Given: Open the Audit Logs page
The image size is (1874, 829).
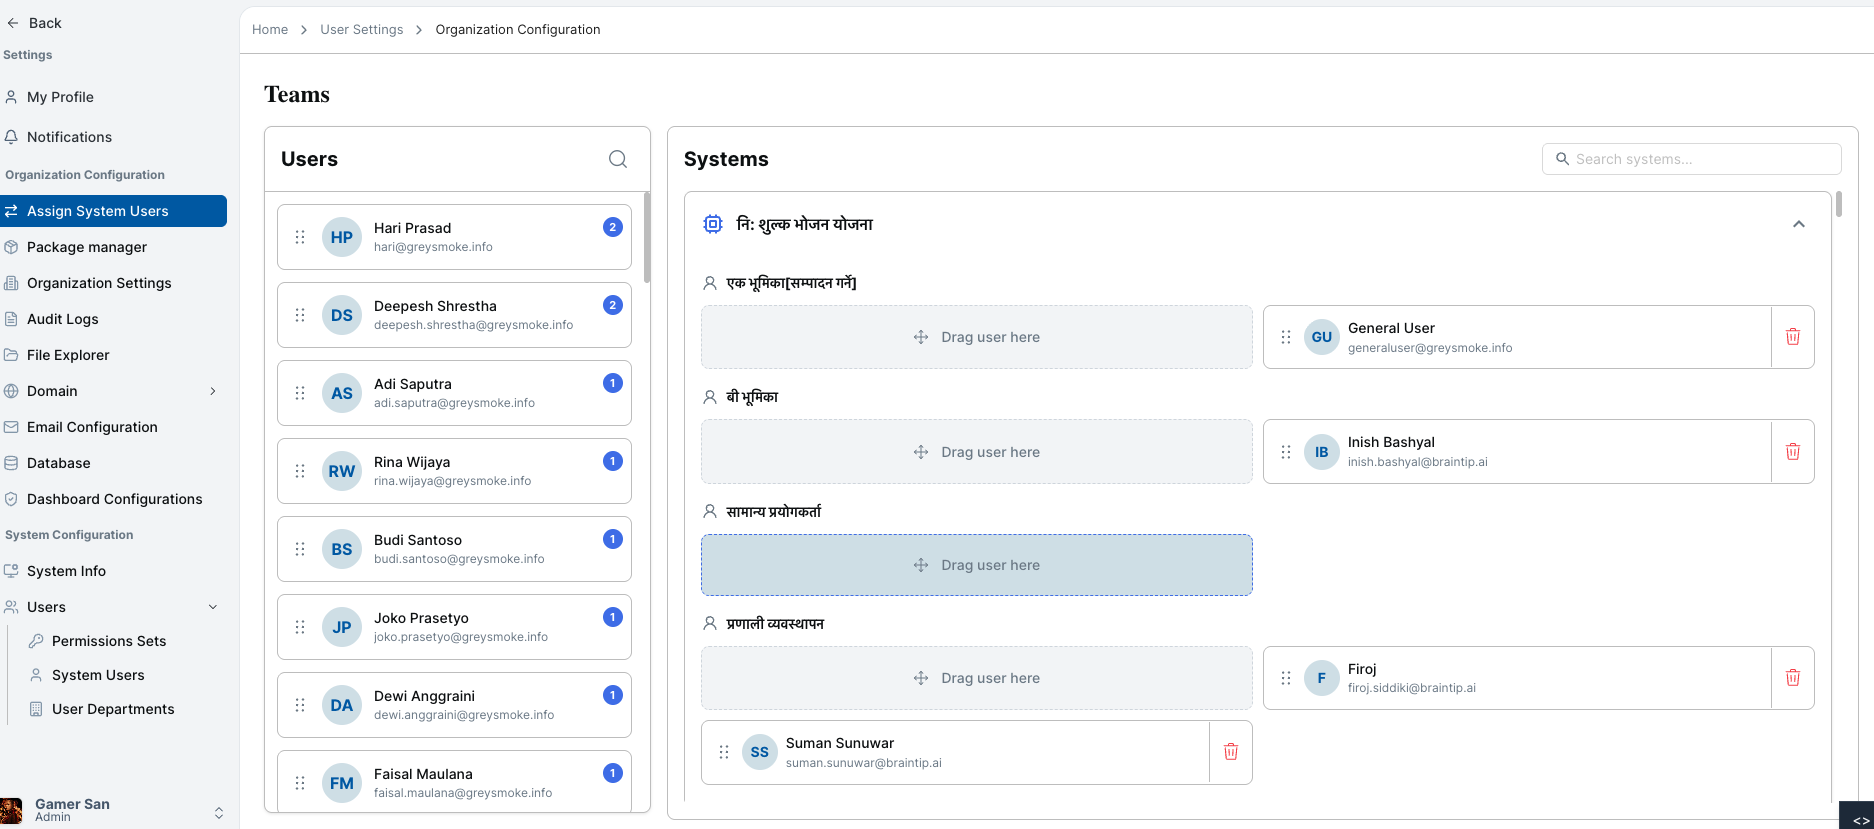Looking at the screenshot, I should [x=62, y=319].
